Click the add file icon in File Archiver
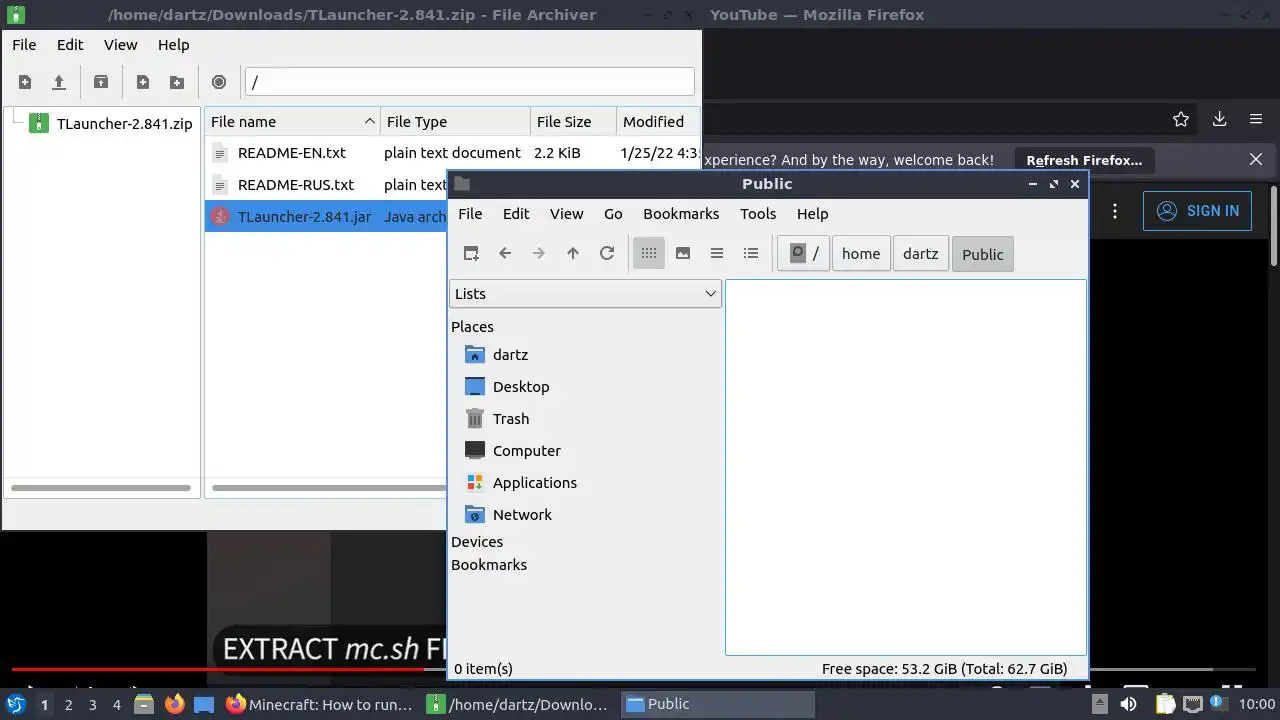The height and width of the screenshot is (720, 1280). click(x=143, y=82)
